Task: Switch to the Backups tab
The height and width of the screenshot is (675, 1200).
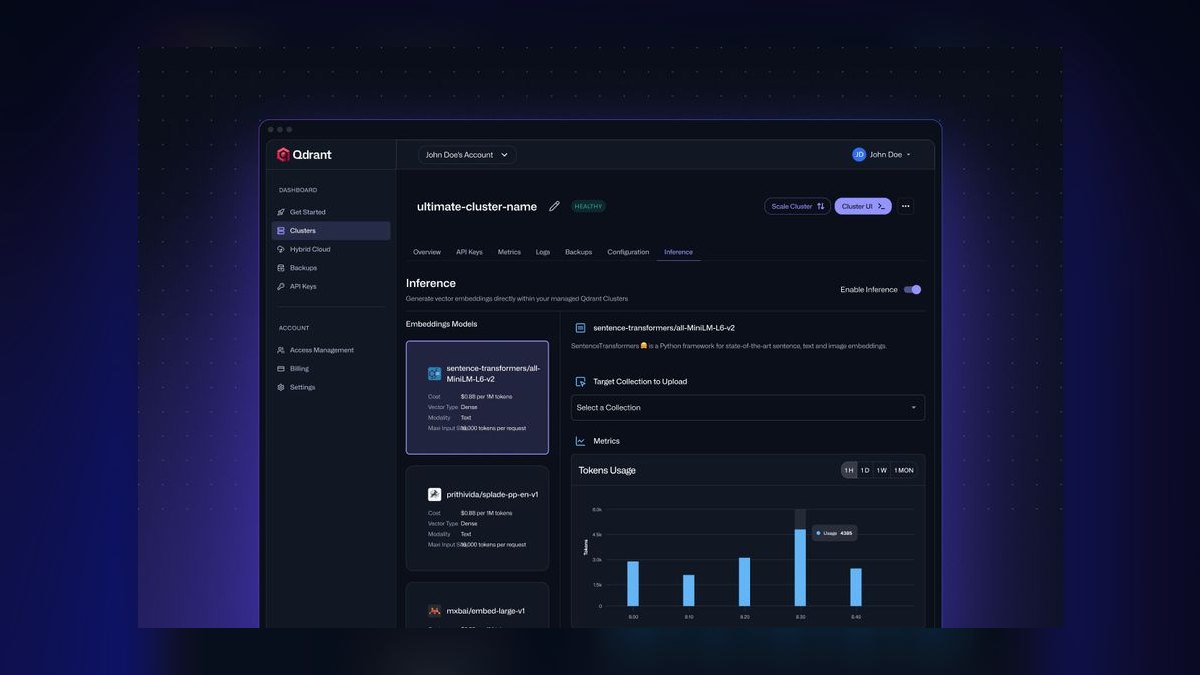Action: tap(578, 252)
